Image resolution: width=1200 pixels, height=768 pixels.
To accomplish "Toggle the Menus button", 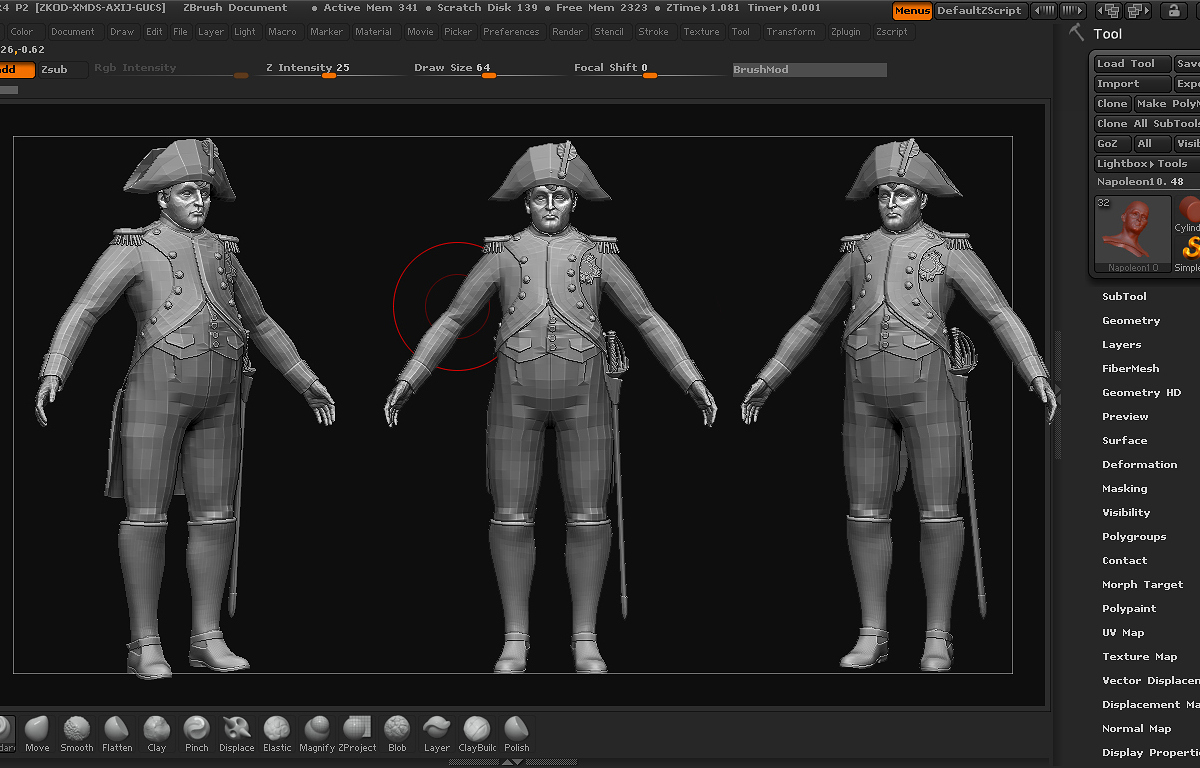I will [x=912, y=11].
